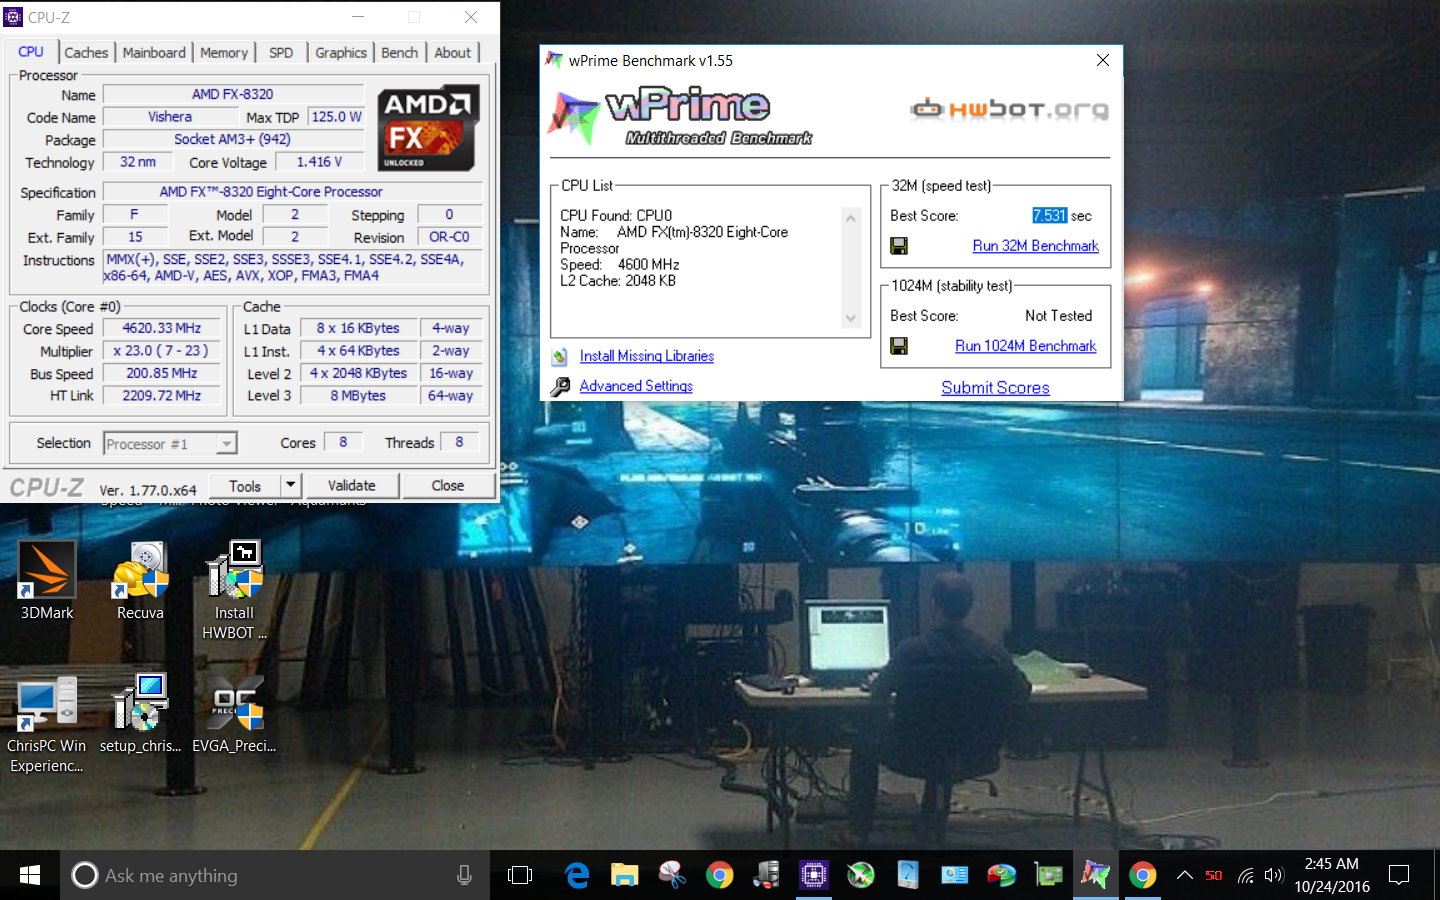Image resolution: width=1440 pixels, height=900 pixels.
Task: Click the wPrime title bar icon
Action: point(553,60)
